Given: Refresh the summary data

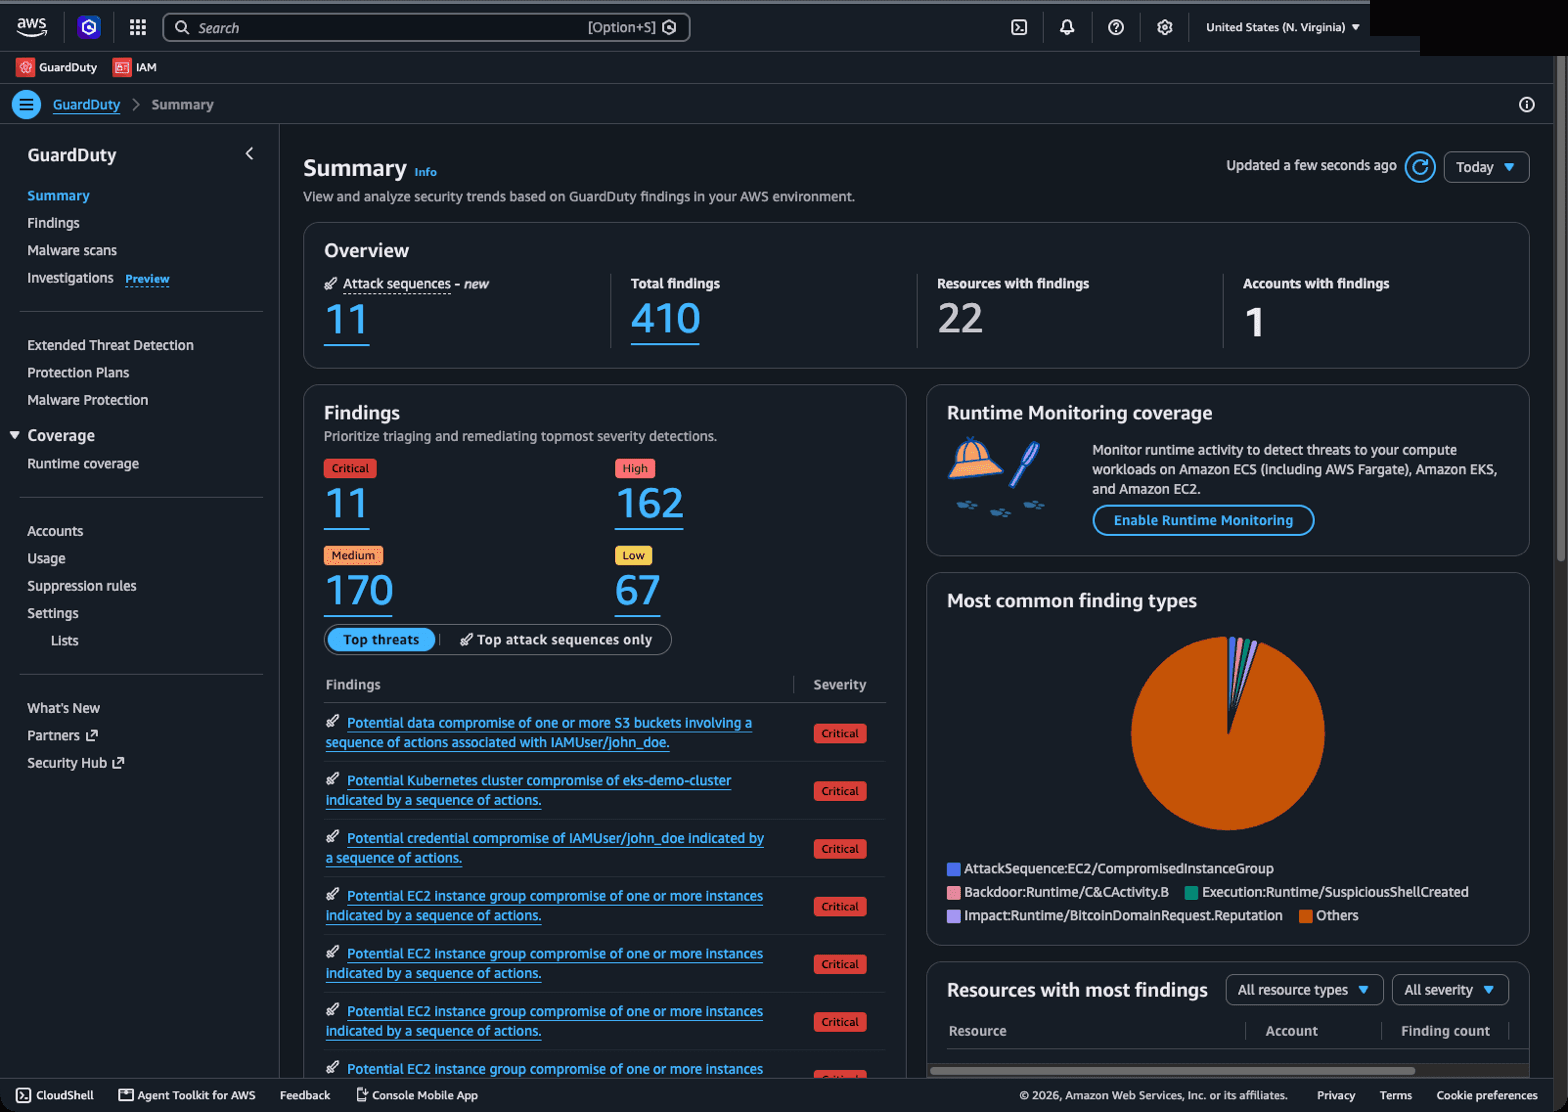Looking at the screenshot, I should [1420, 167].
